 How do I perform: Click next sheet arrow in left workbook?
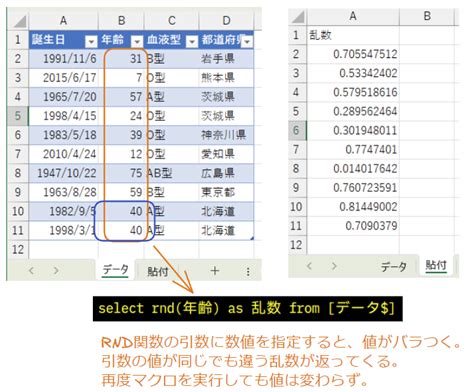pos(56,270)
